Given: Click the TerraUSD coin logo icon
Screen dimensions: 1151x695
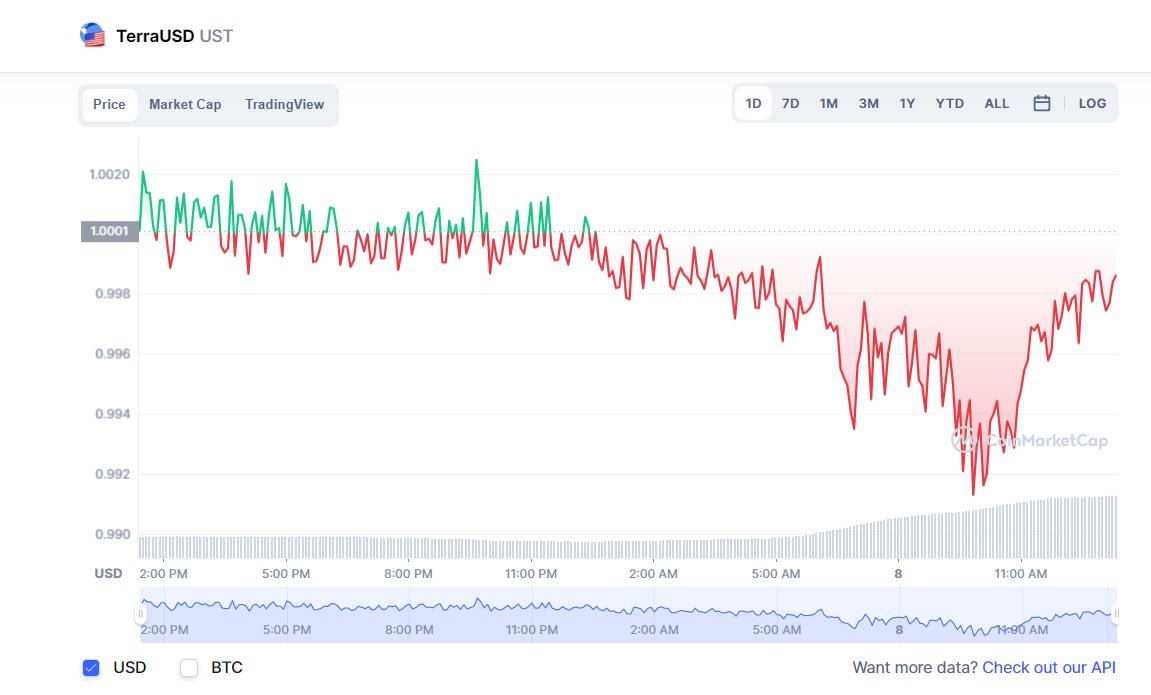Looking at the screenshot, I should point(93,36).
